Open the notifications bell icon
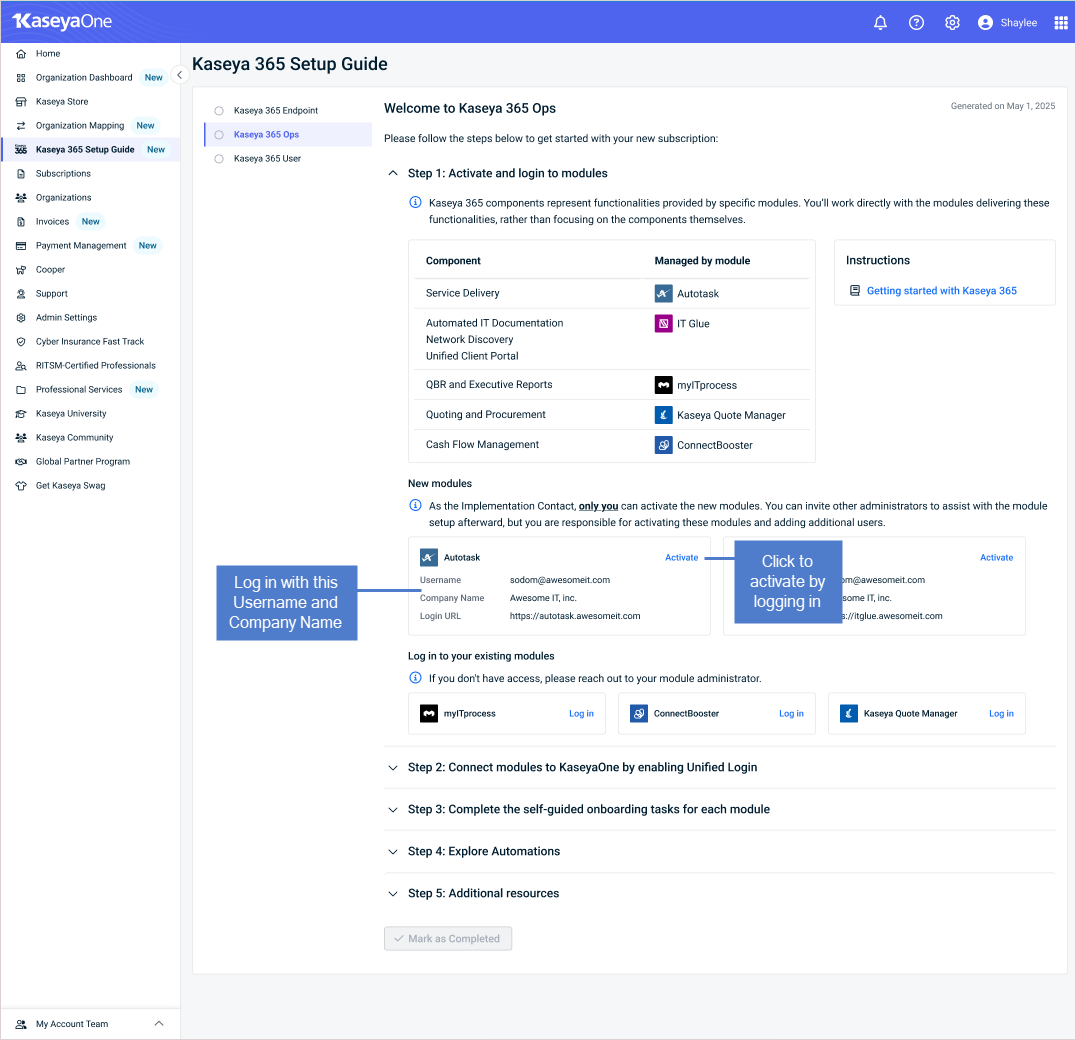This screenshot has height=1040, width=1076. [880, 23]
